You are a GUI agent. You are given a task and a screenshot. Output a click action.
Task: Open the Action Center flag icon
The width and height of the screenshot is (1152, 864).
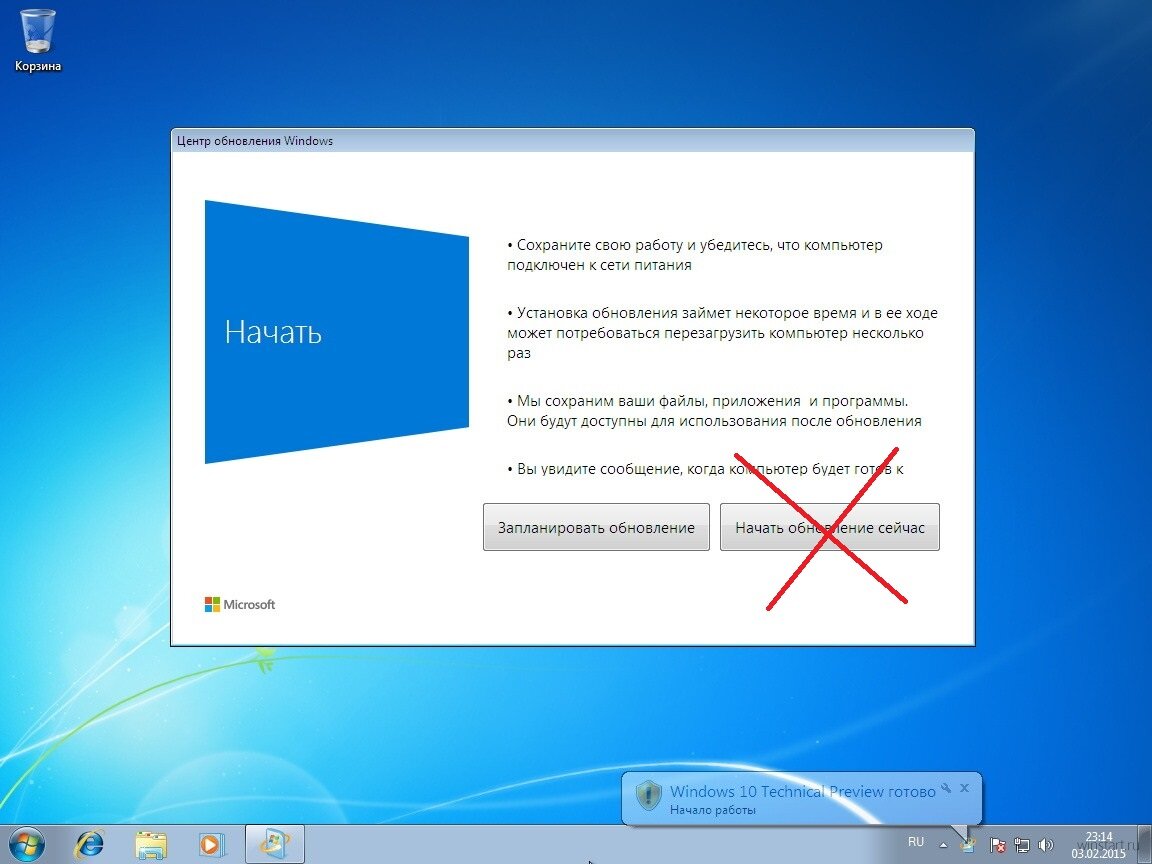tap(997, 845)
